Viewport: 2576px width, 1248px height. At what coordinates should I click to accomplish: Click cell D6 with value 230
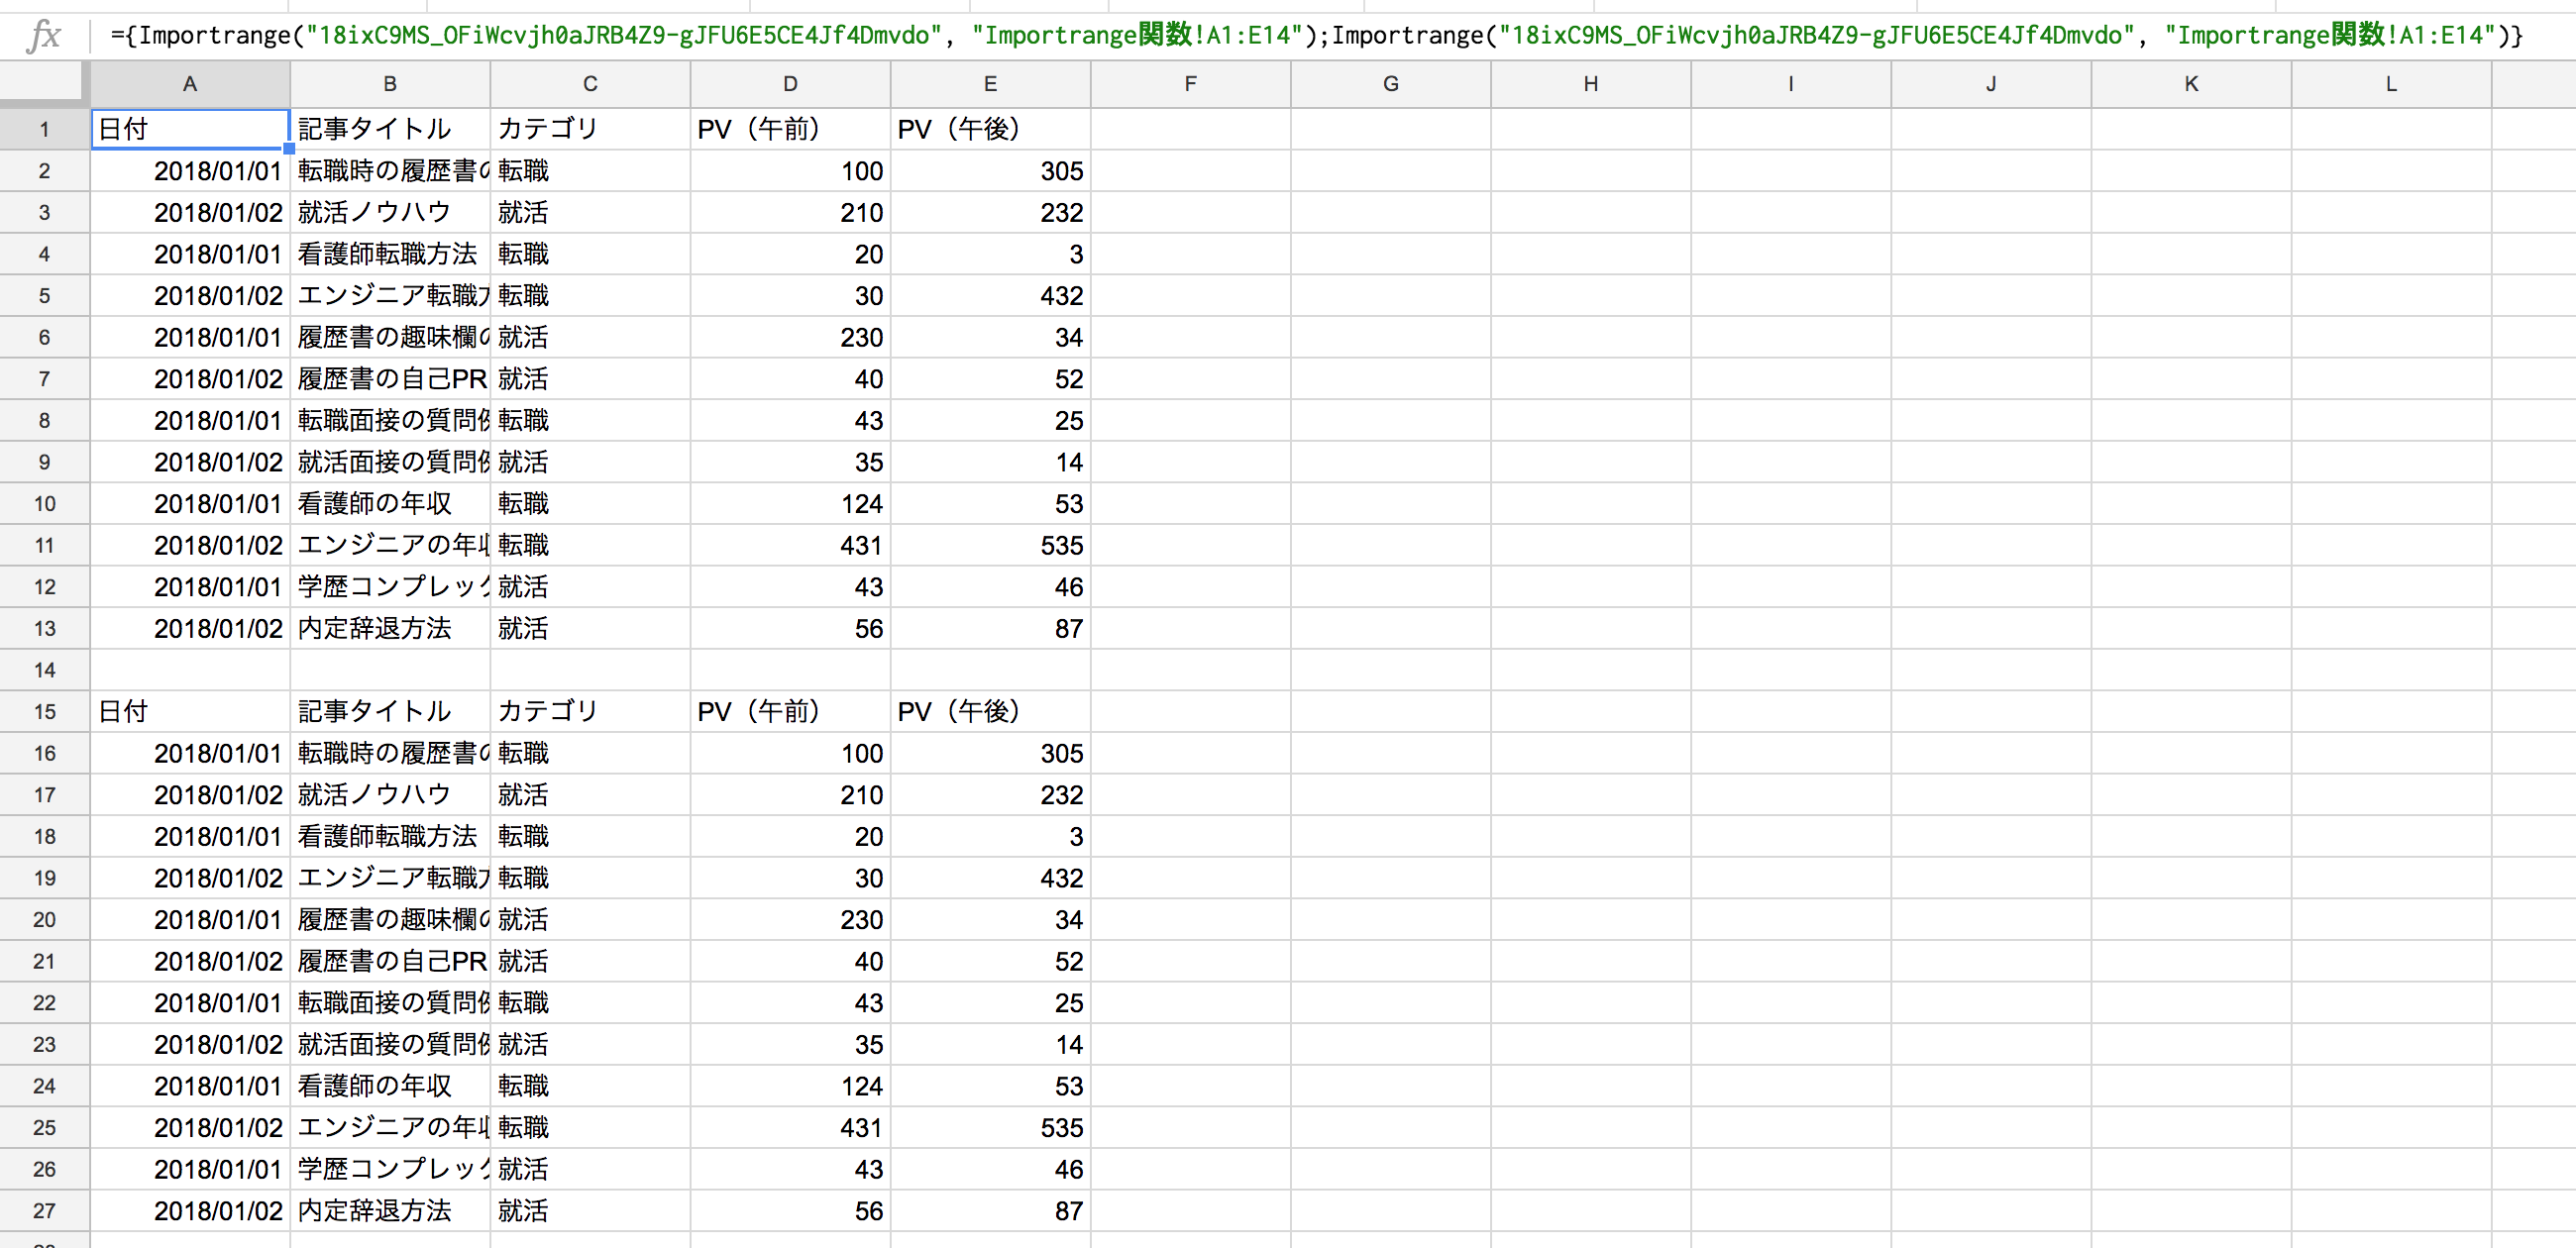pos(790,338)
